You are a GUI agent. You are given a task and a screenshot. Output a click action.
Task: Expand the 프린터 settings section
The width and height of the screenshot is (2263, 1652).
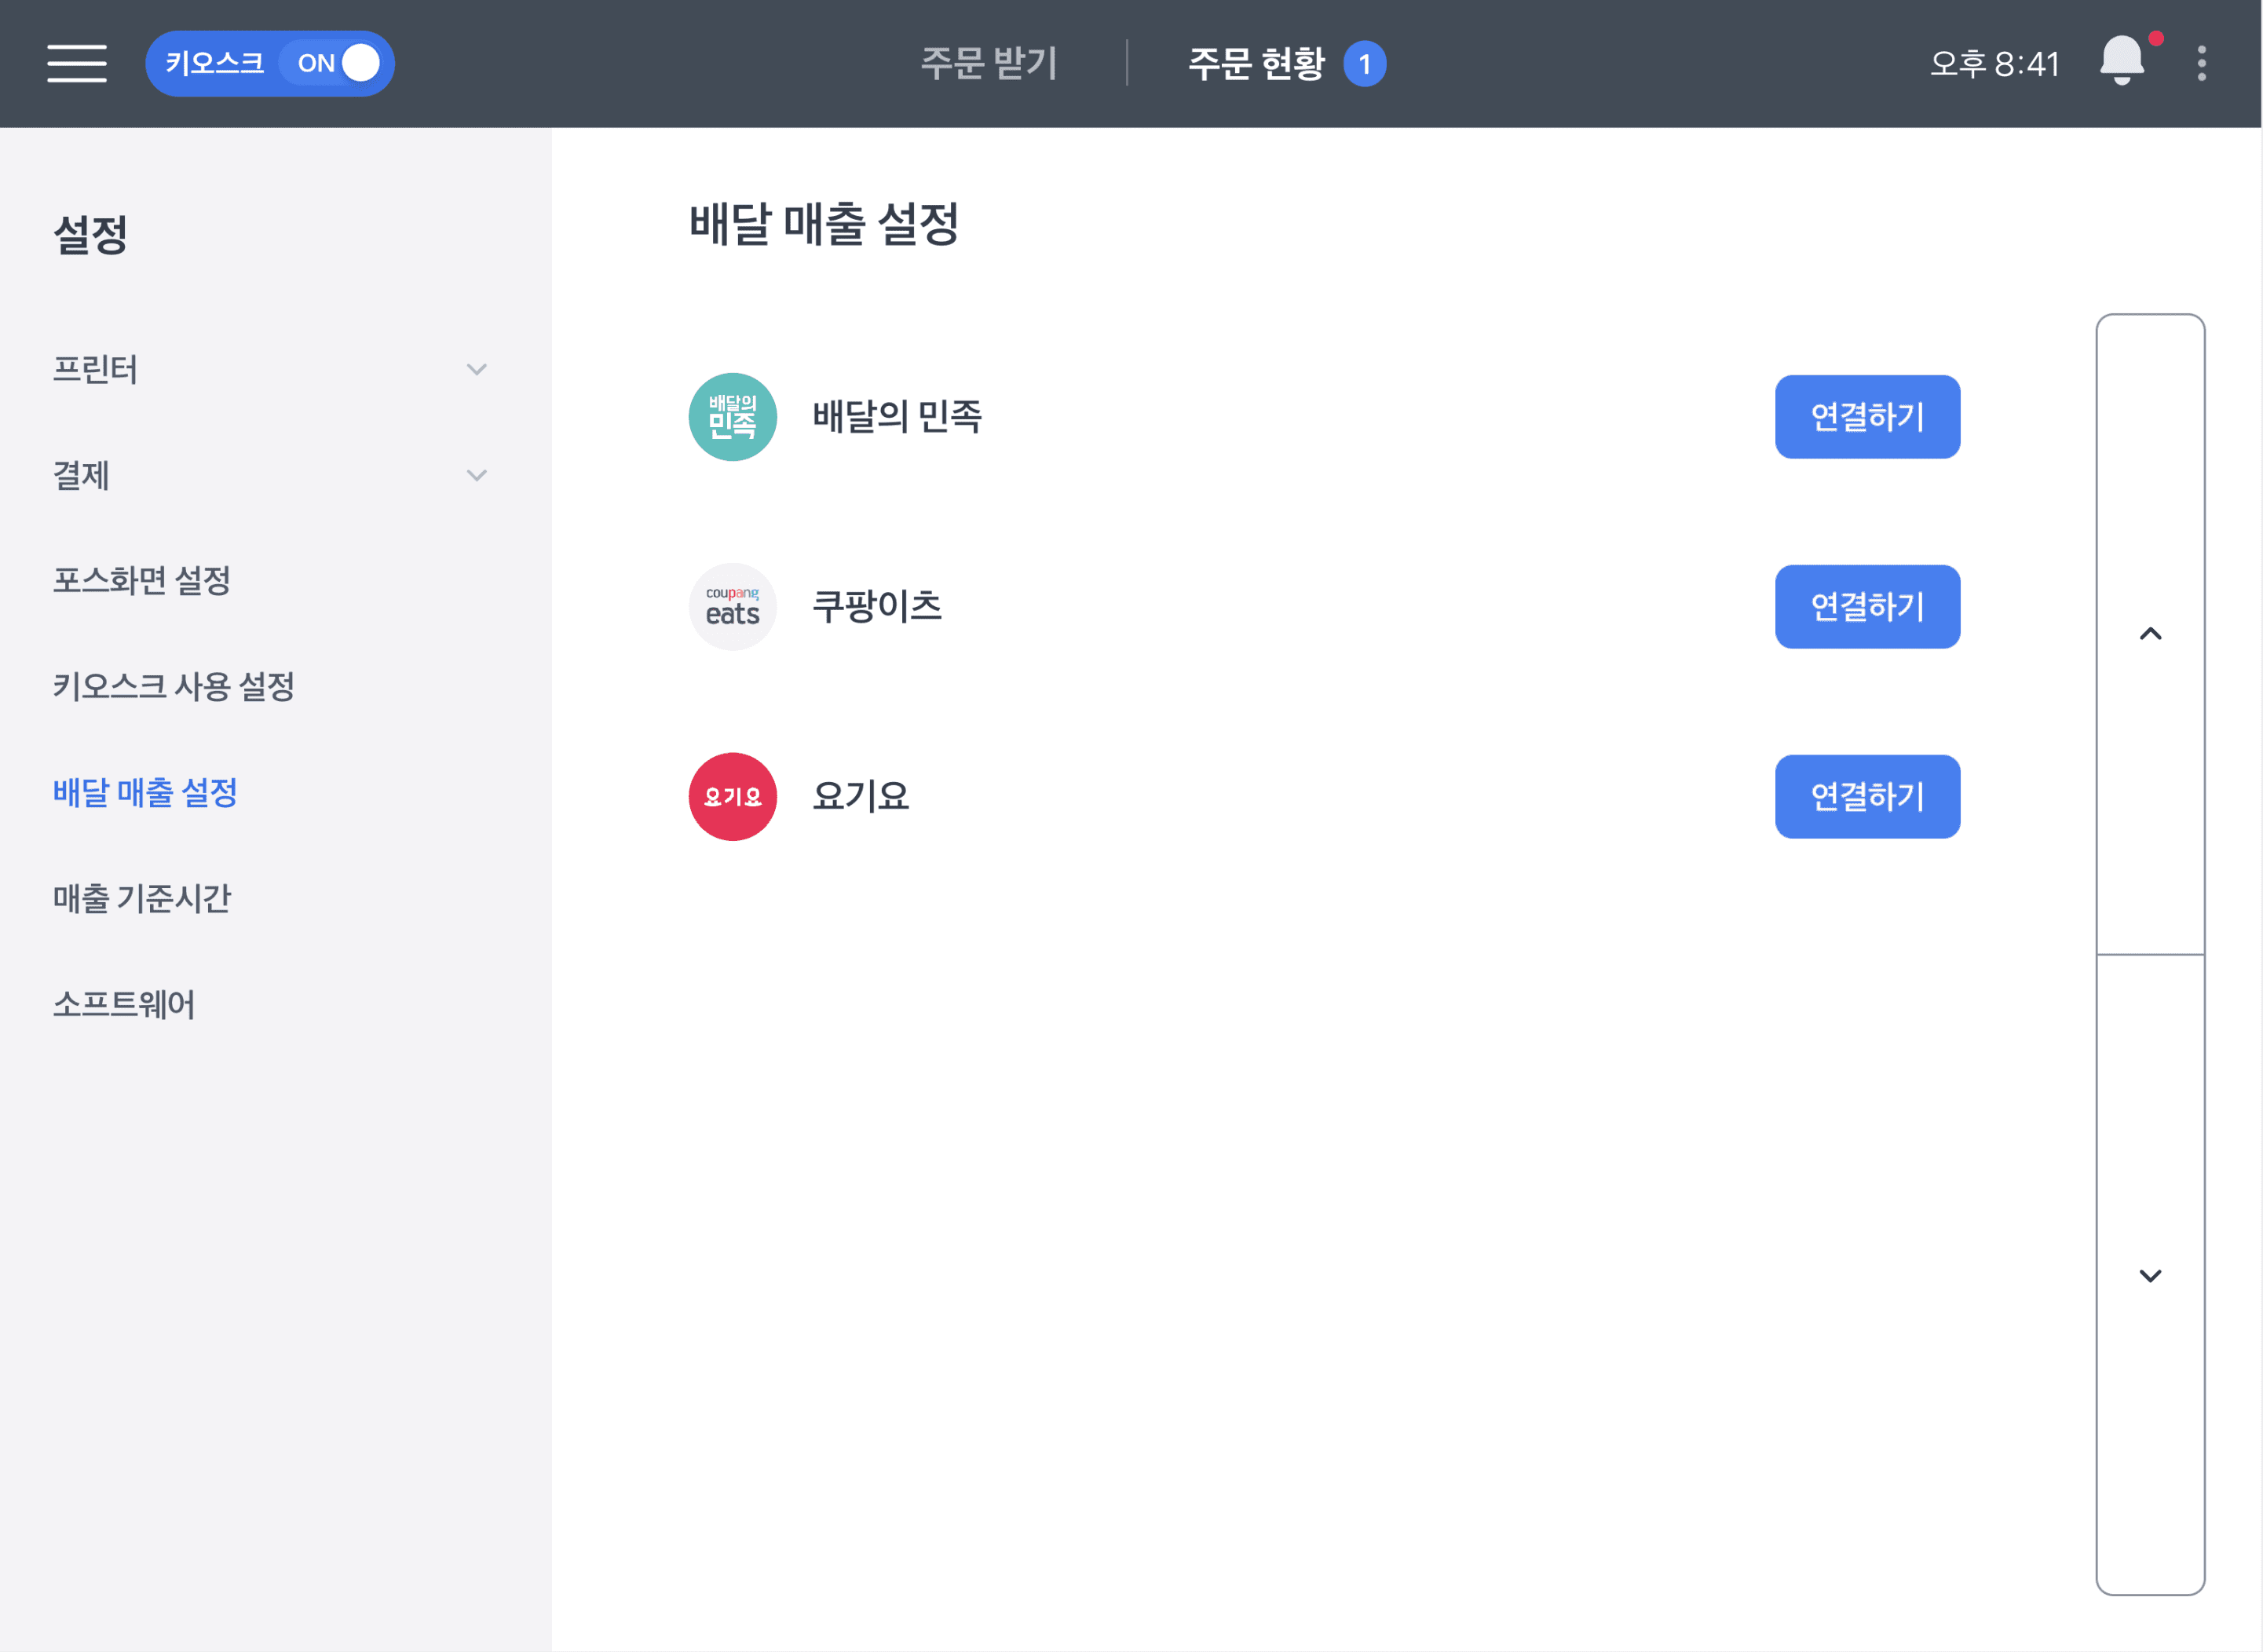pyautogui.click(x=270, y=369)
